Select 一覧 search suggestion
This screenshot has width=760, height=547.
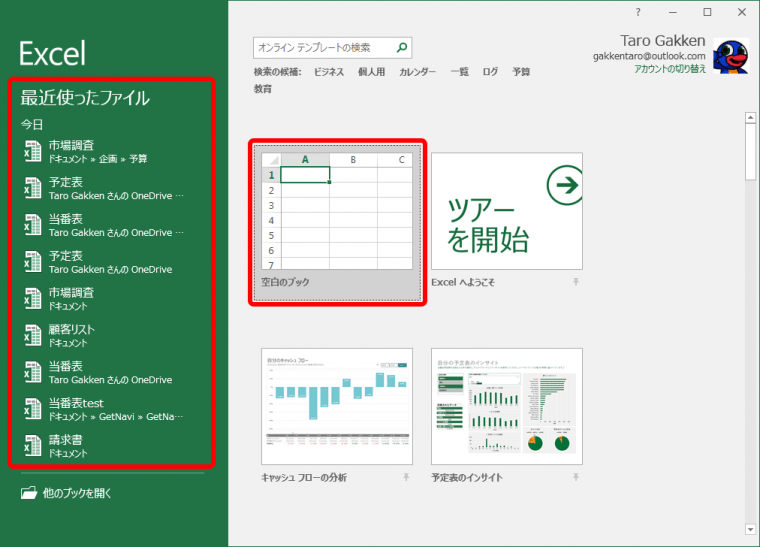[x=459, y=72]
